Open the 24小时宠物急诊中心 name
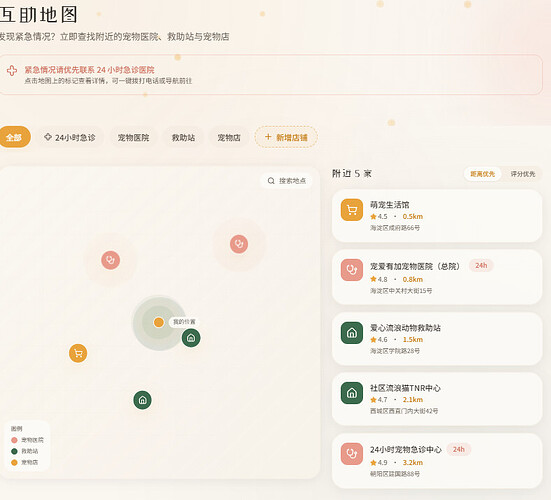551x500 pixels. [406, 449]
